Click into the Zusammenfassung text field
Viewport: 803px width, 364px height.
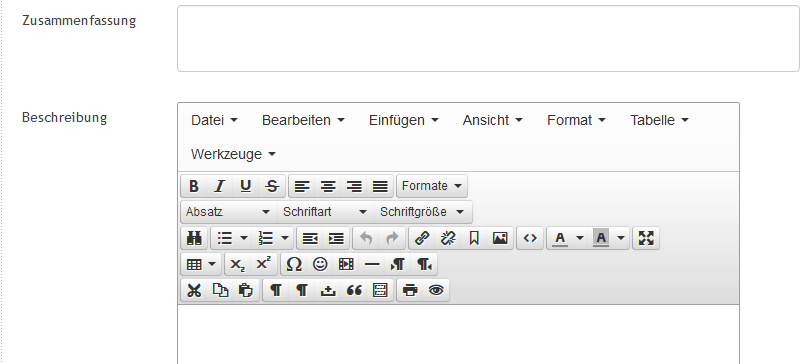coord(488,38)
